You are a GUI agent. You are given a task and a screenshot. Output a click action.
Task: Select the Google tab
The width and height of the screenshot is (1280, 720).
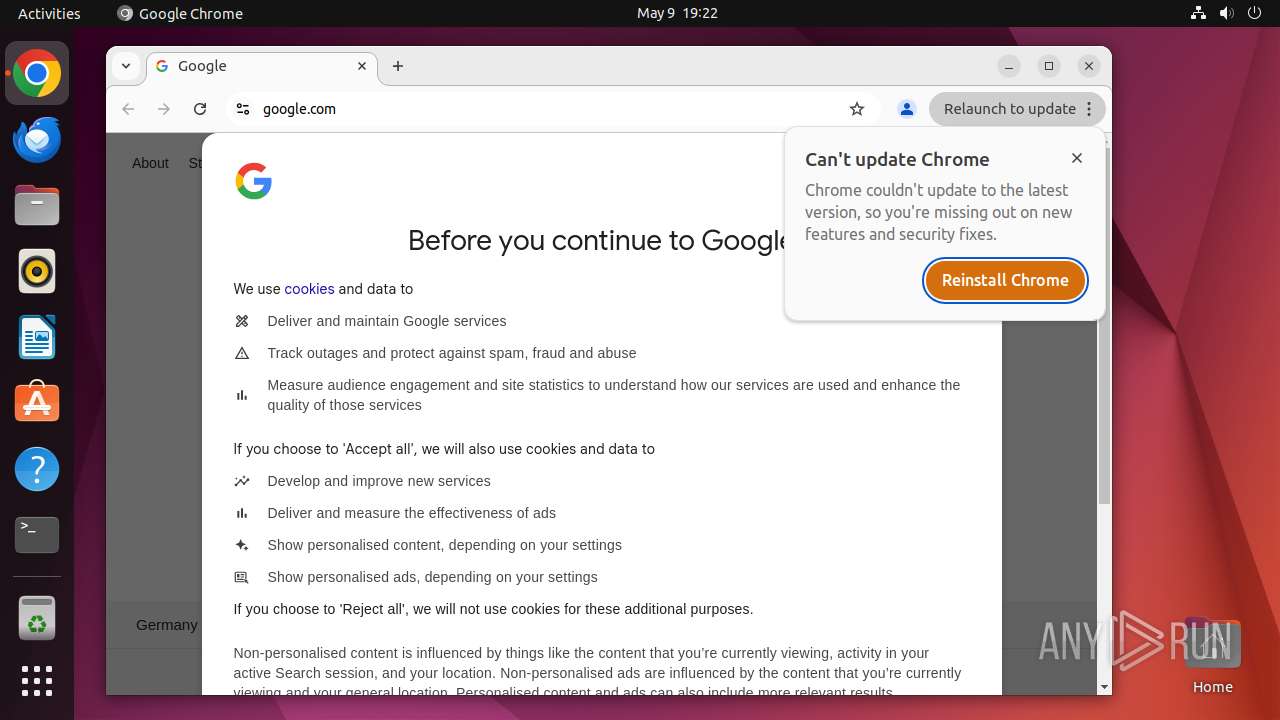pyautogui.click(x=262, y=66)
